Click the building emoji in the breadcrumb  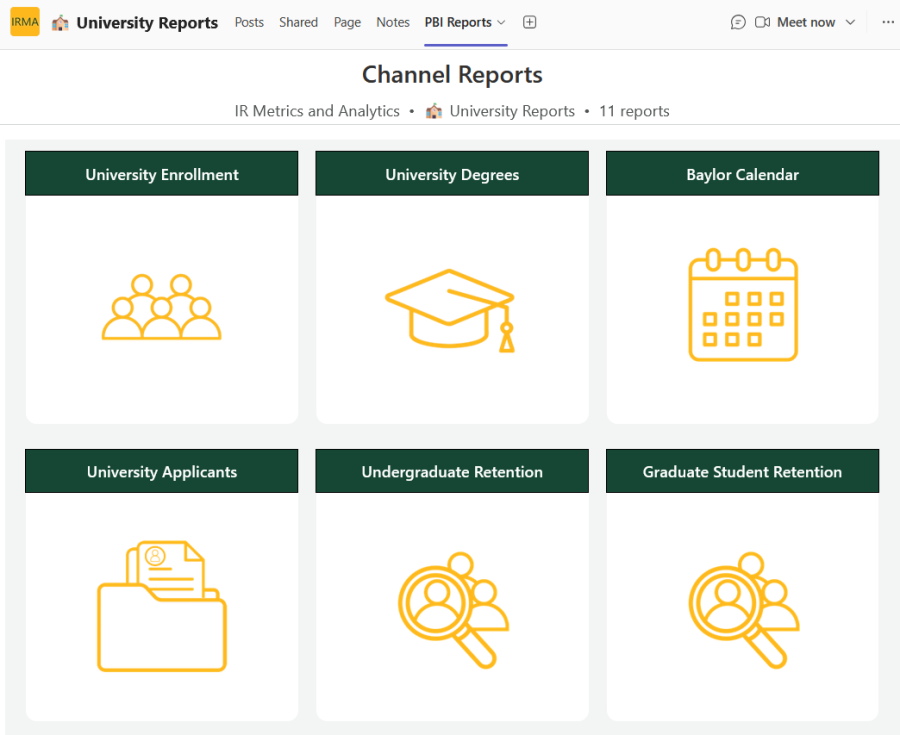pyautogui.click(x=434, y=111)
